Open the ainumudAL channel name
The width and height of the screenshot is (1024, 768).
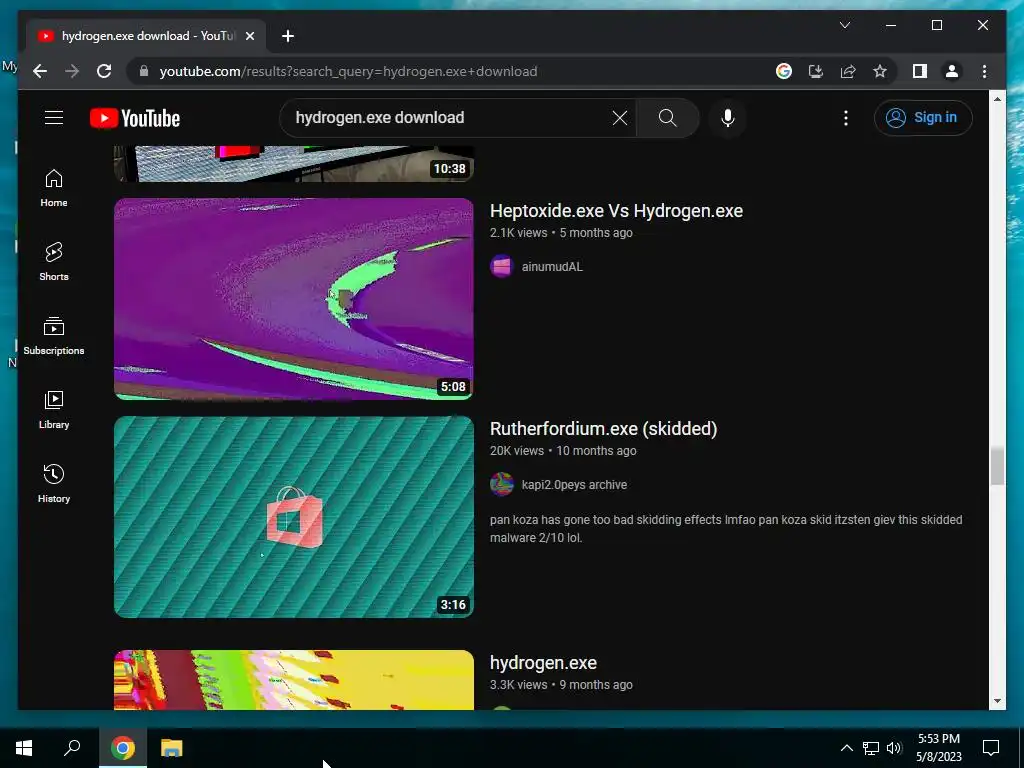[552, 266]
